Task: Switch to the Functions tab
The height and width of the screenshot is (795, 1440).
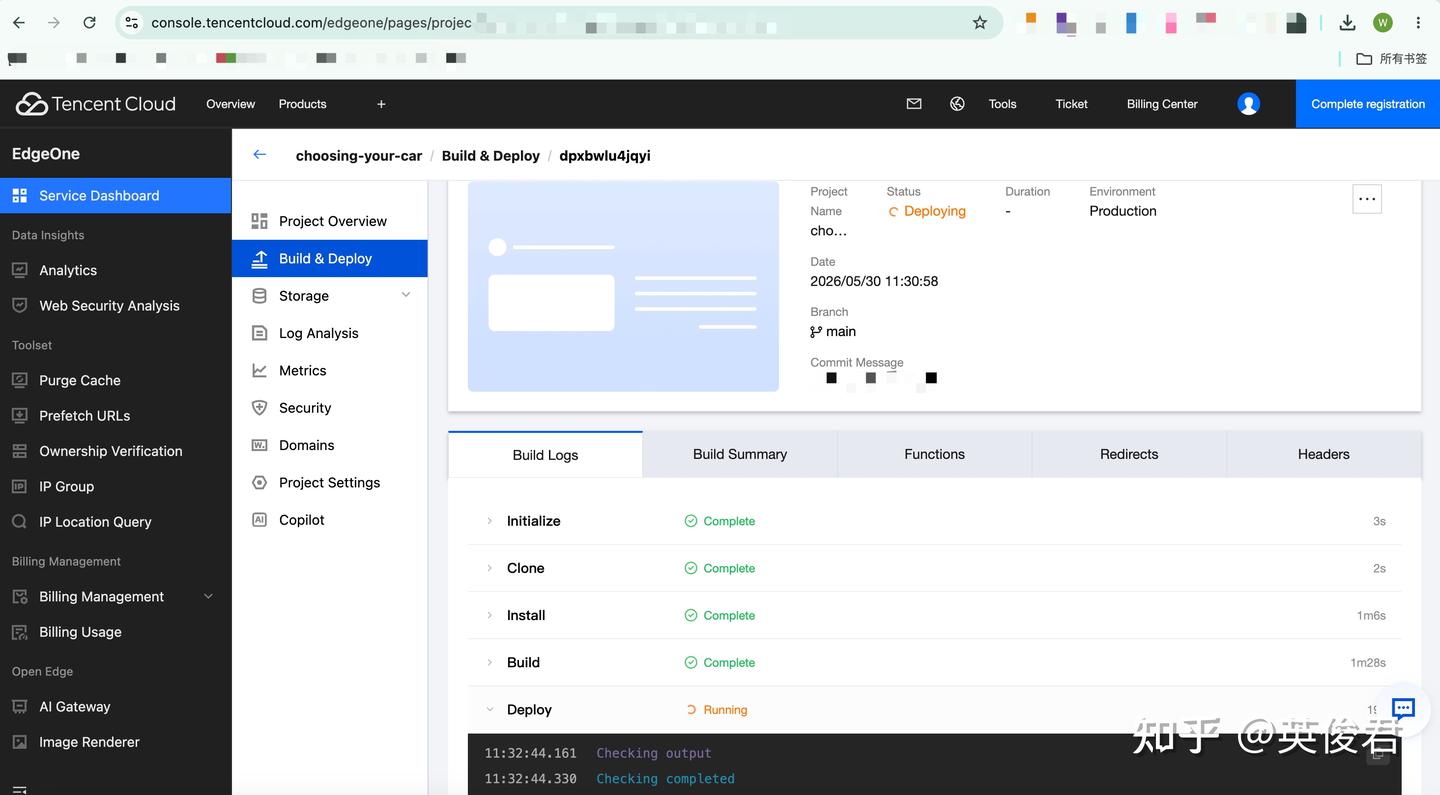Action: (x=934, y=454)
